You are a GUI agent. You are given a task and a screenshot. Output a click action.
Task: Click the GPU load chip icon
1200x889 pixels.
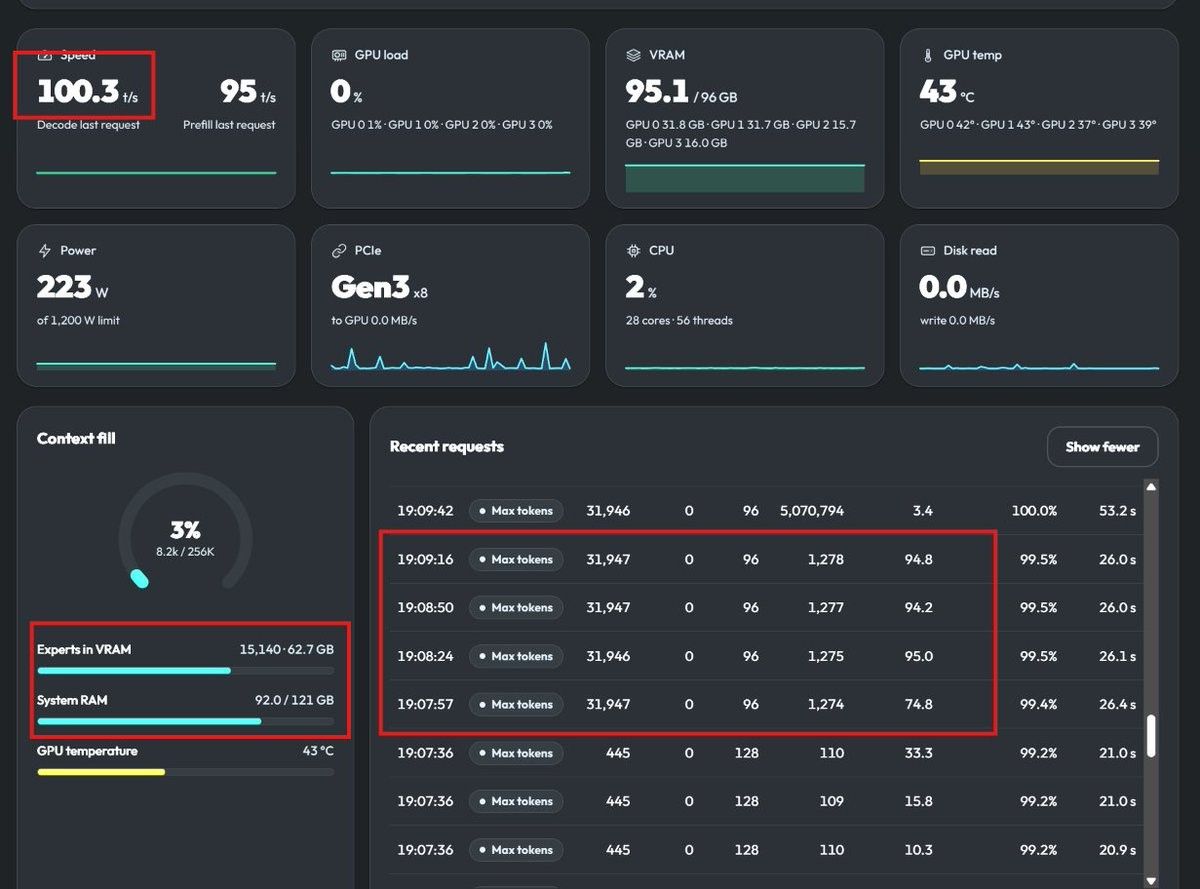(x=338, y=55)
